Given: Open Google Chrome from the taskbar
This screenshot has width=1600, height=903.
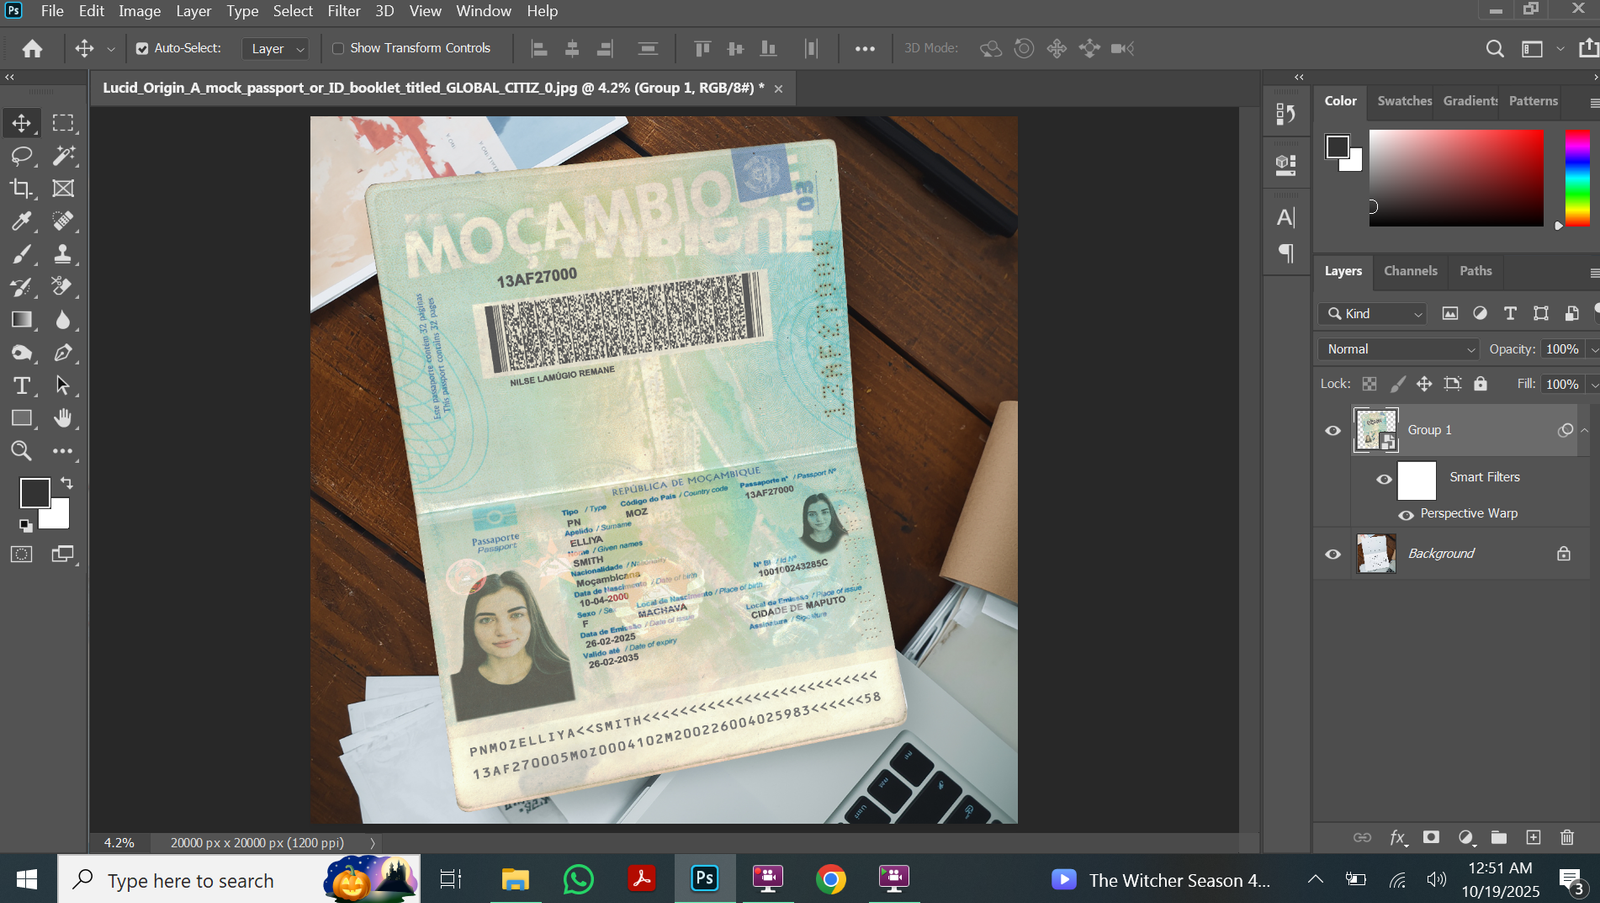Looking at the screenshot, I should click(830, 879).
